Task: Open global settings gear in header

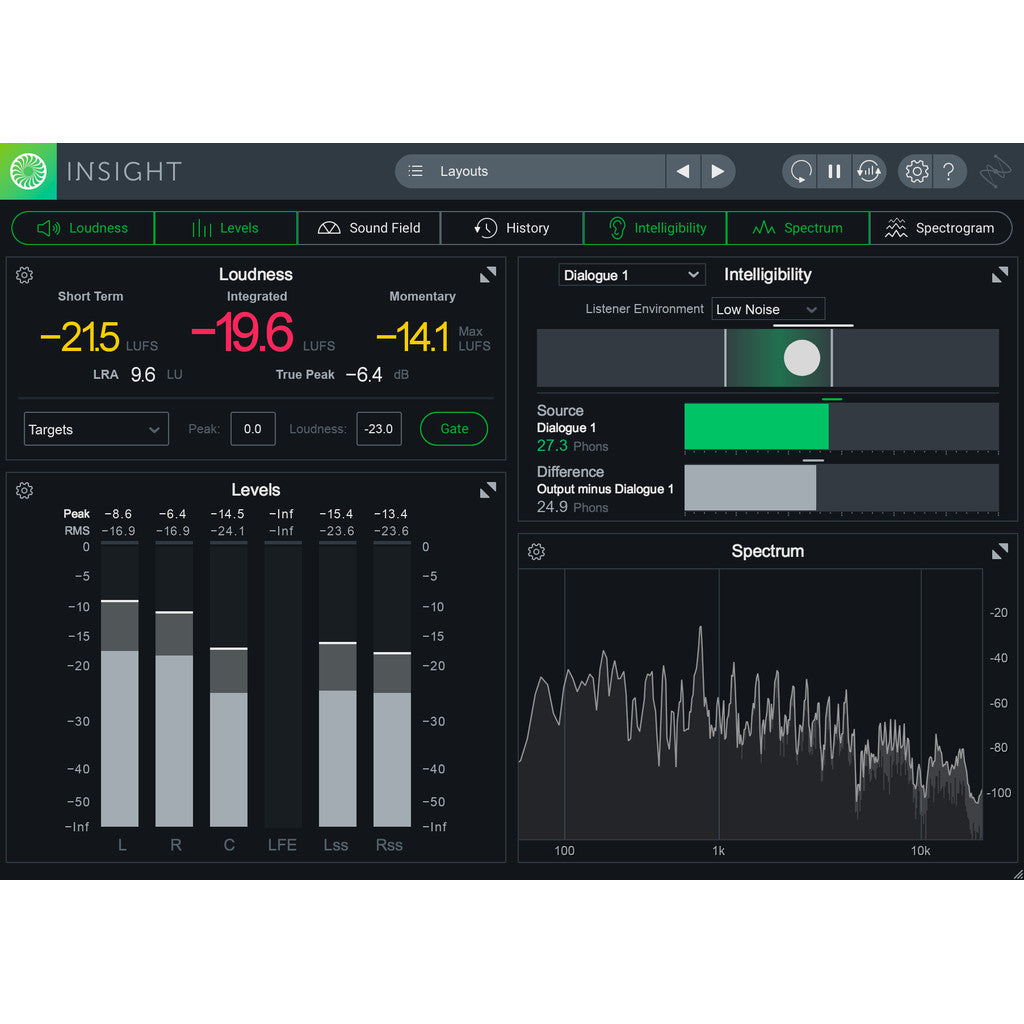Action: pos(916,171)
